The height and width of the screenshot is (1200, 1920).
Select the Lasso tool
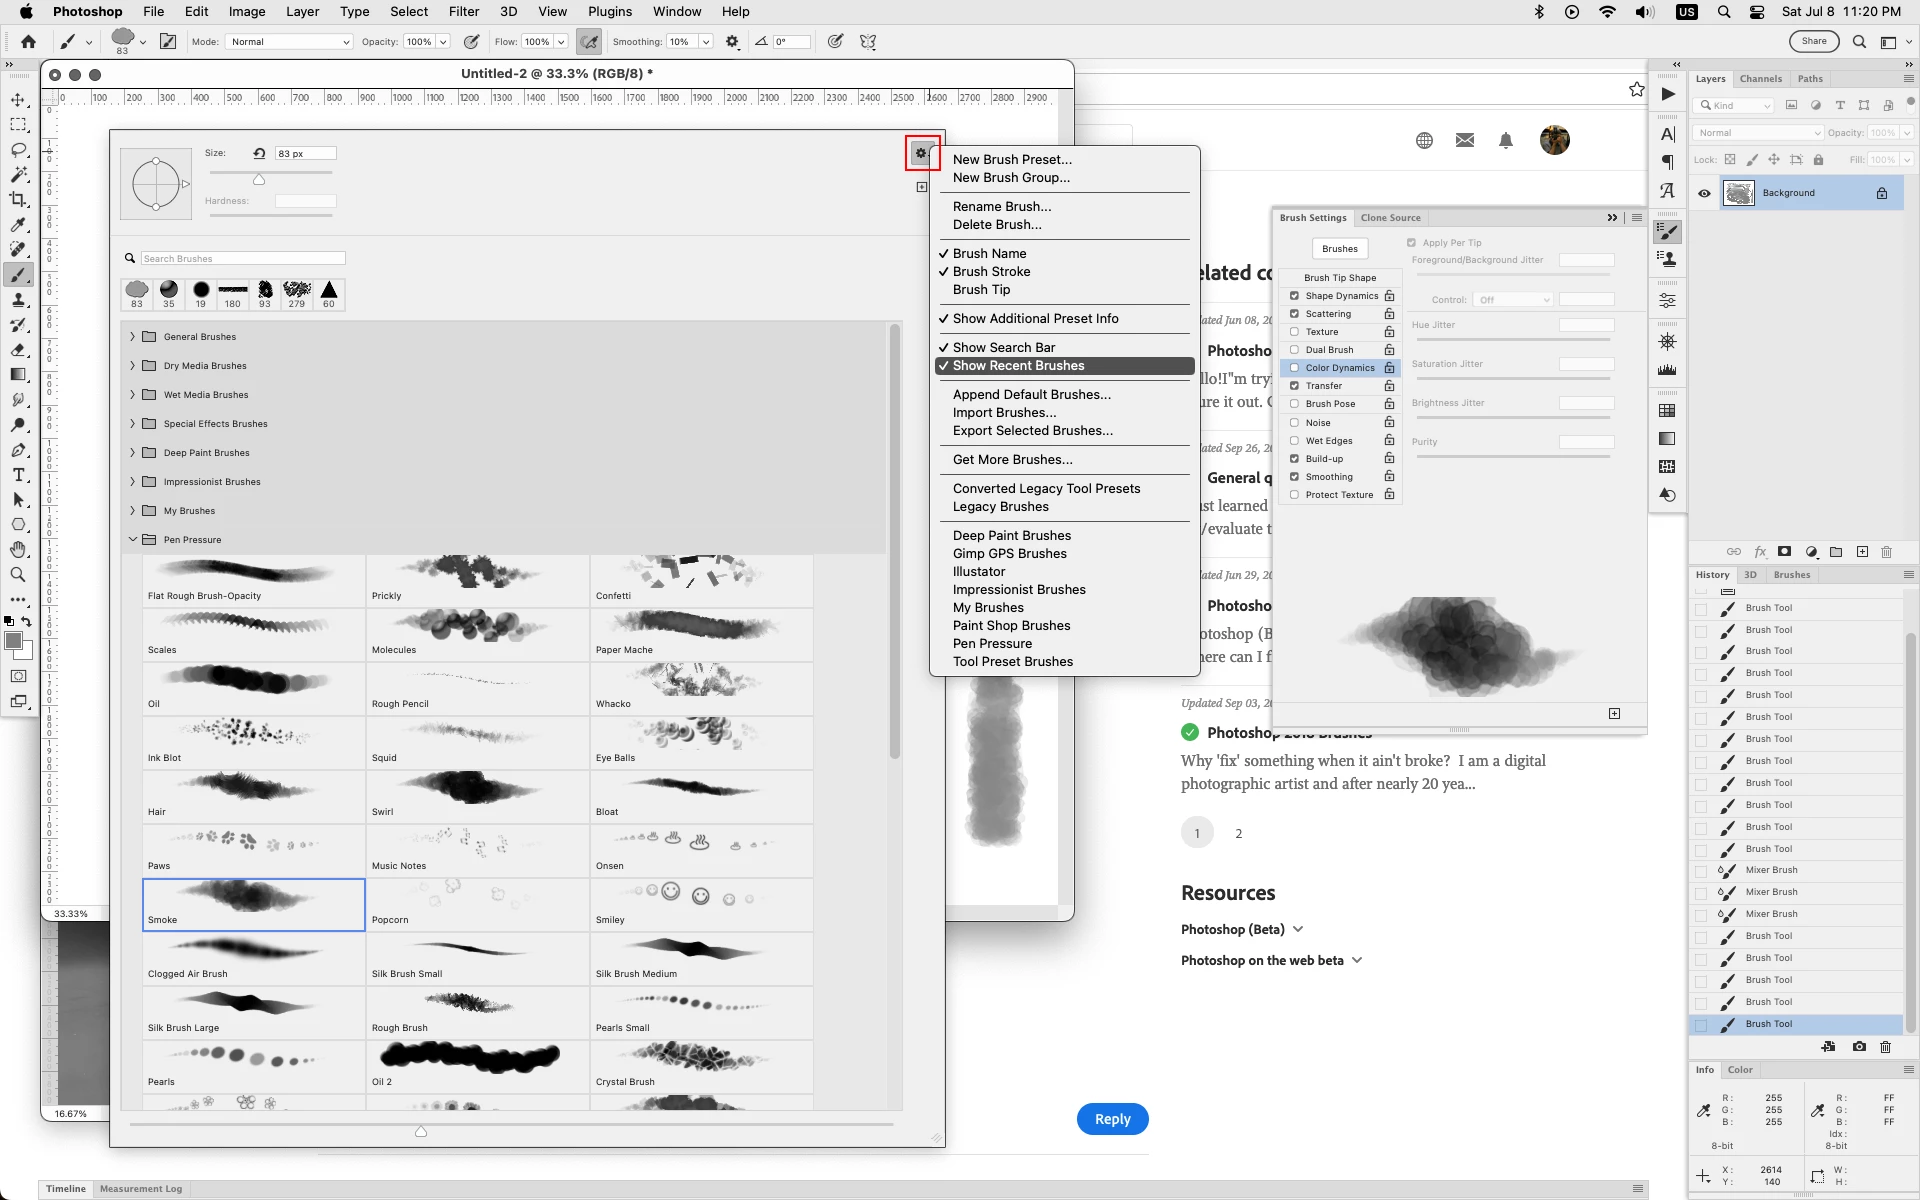pos(18,150)
